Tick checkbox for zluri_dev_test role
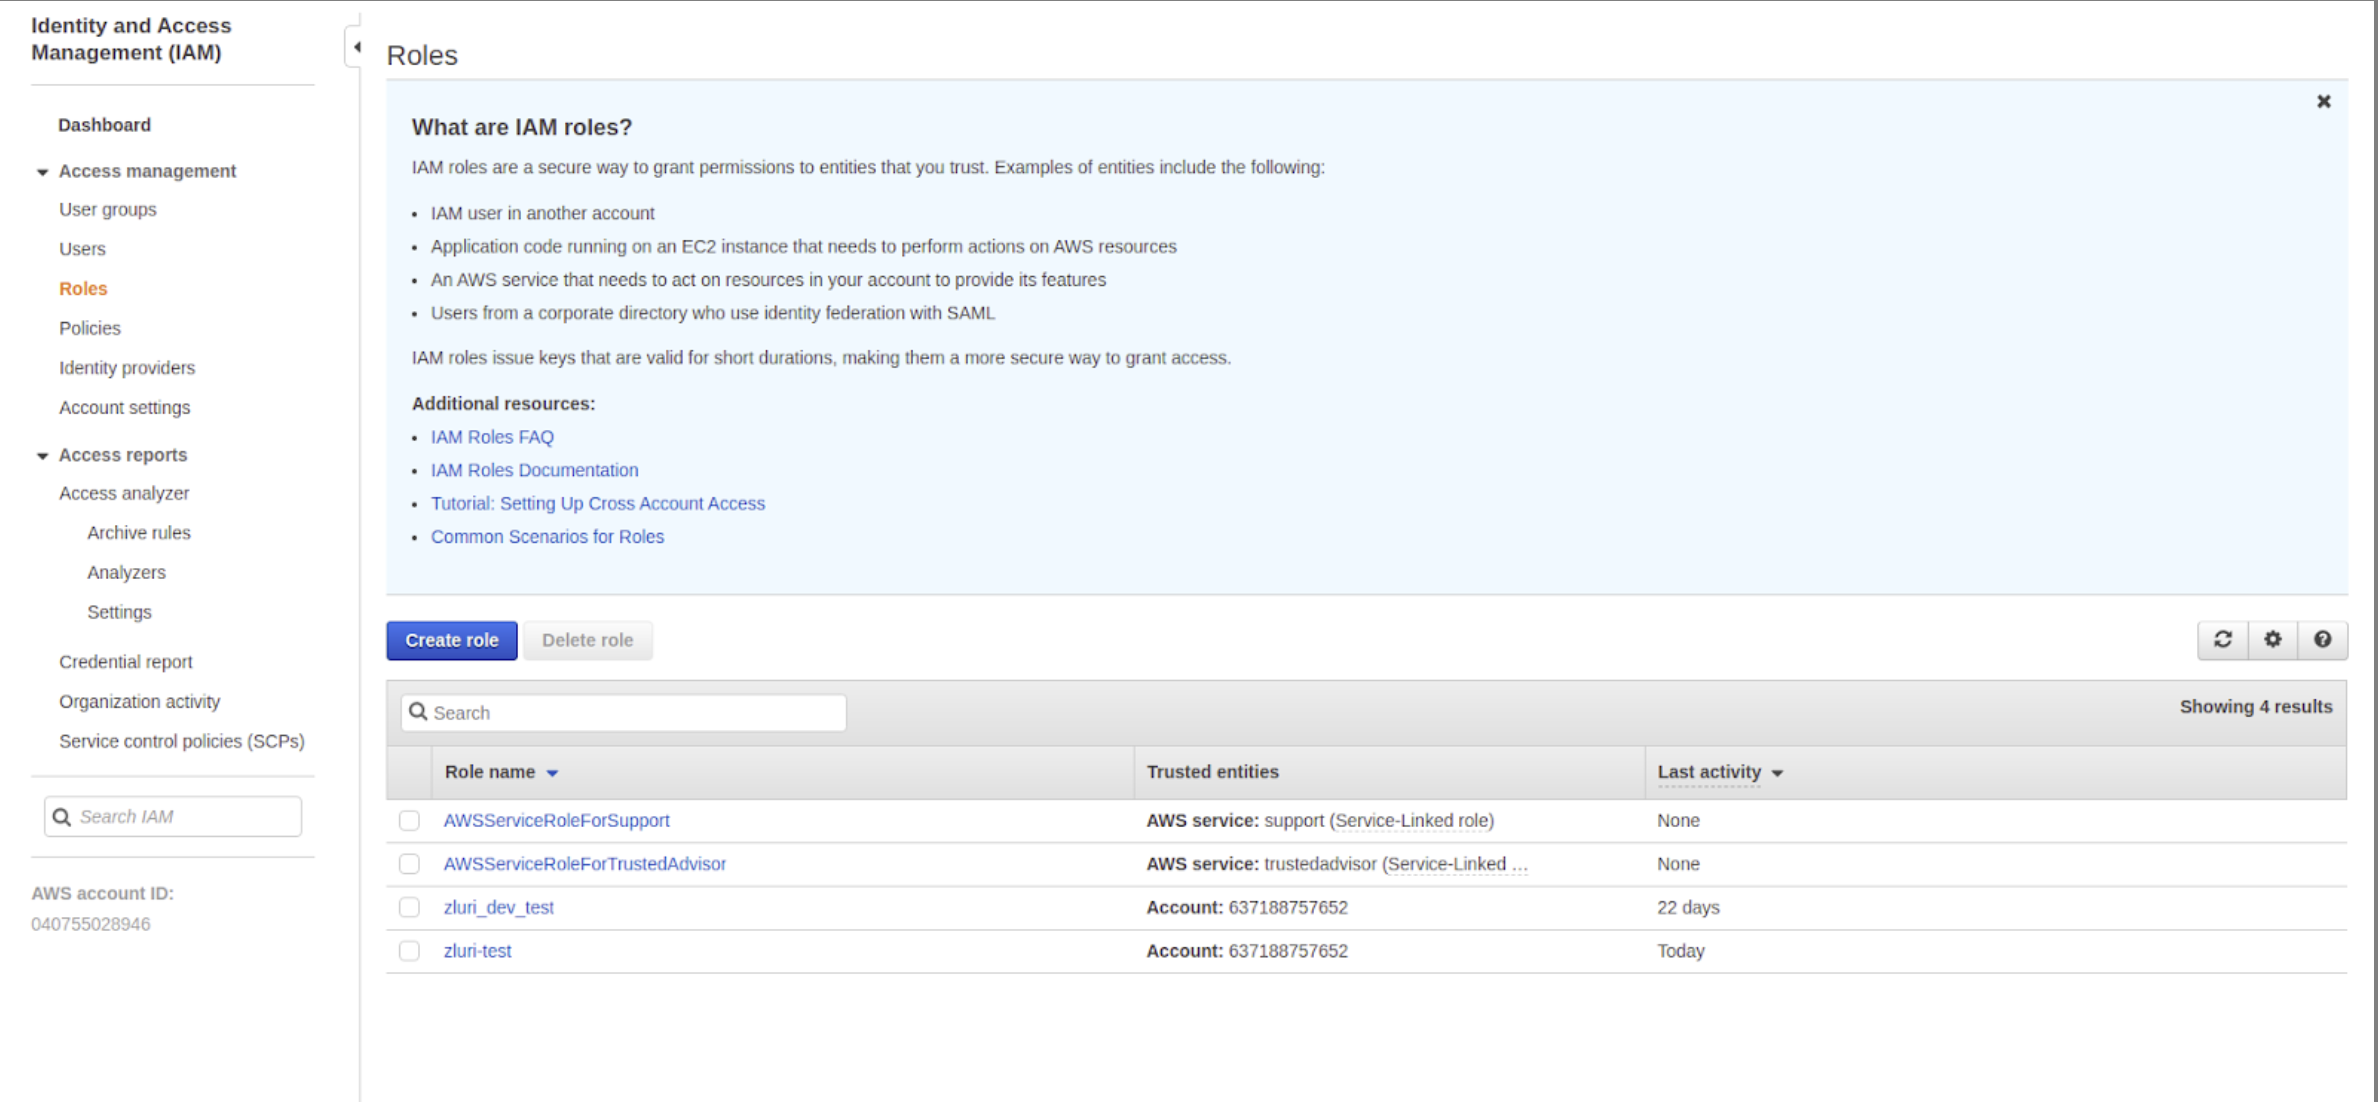Image resolution: width=2378 pixels, height=1102 pixels. coord(409,908)
